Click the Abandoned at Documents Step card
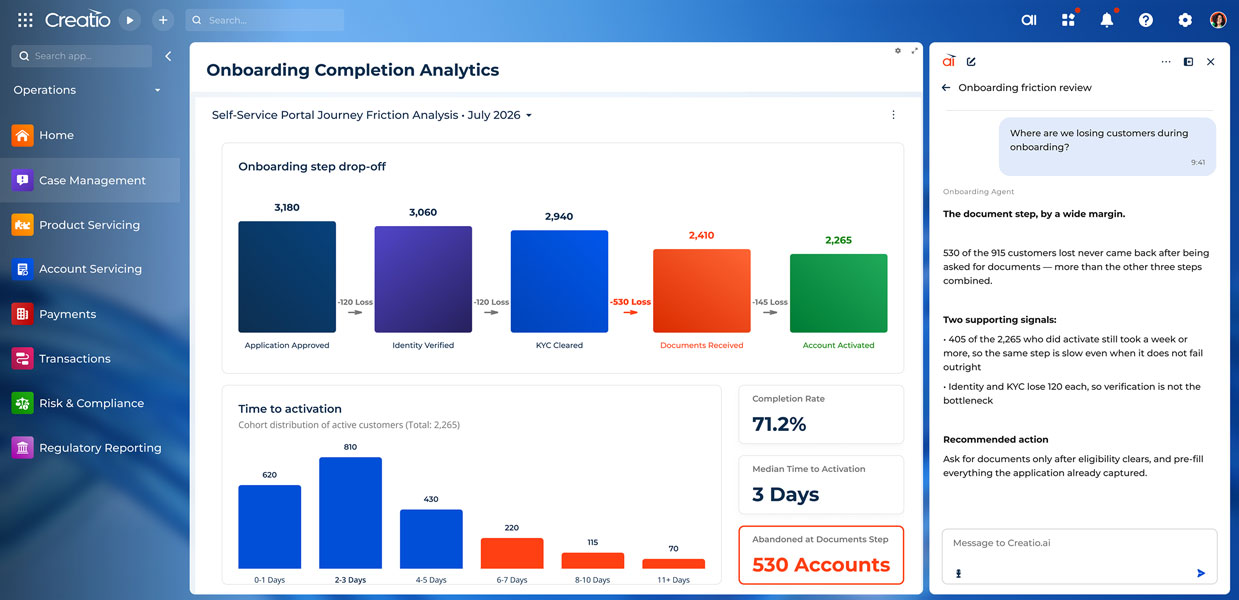 click(821, 555)
